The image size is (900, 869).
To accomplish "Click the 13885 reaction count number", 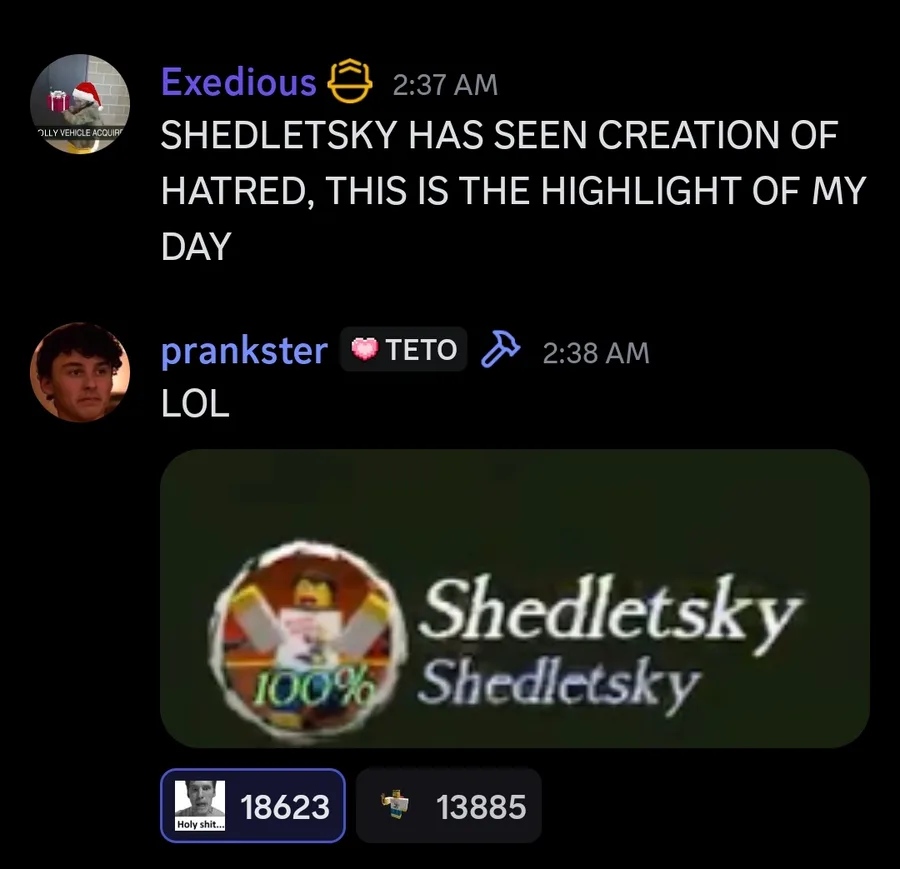I will point(481,806).
